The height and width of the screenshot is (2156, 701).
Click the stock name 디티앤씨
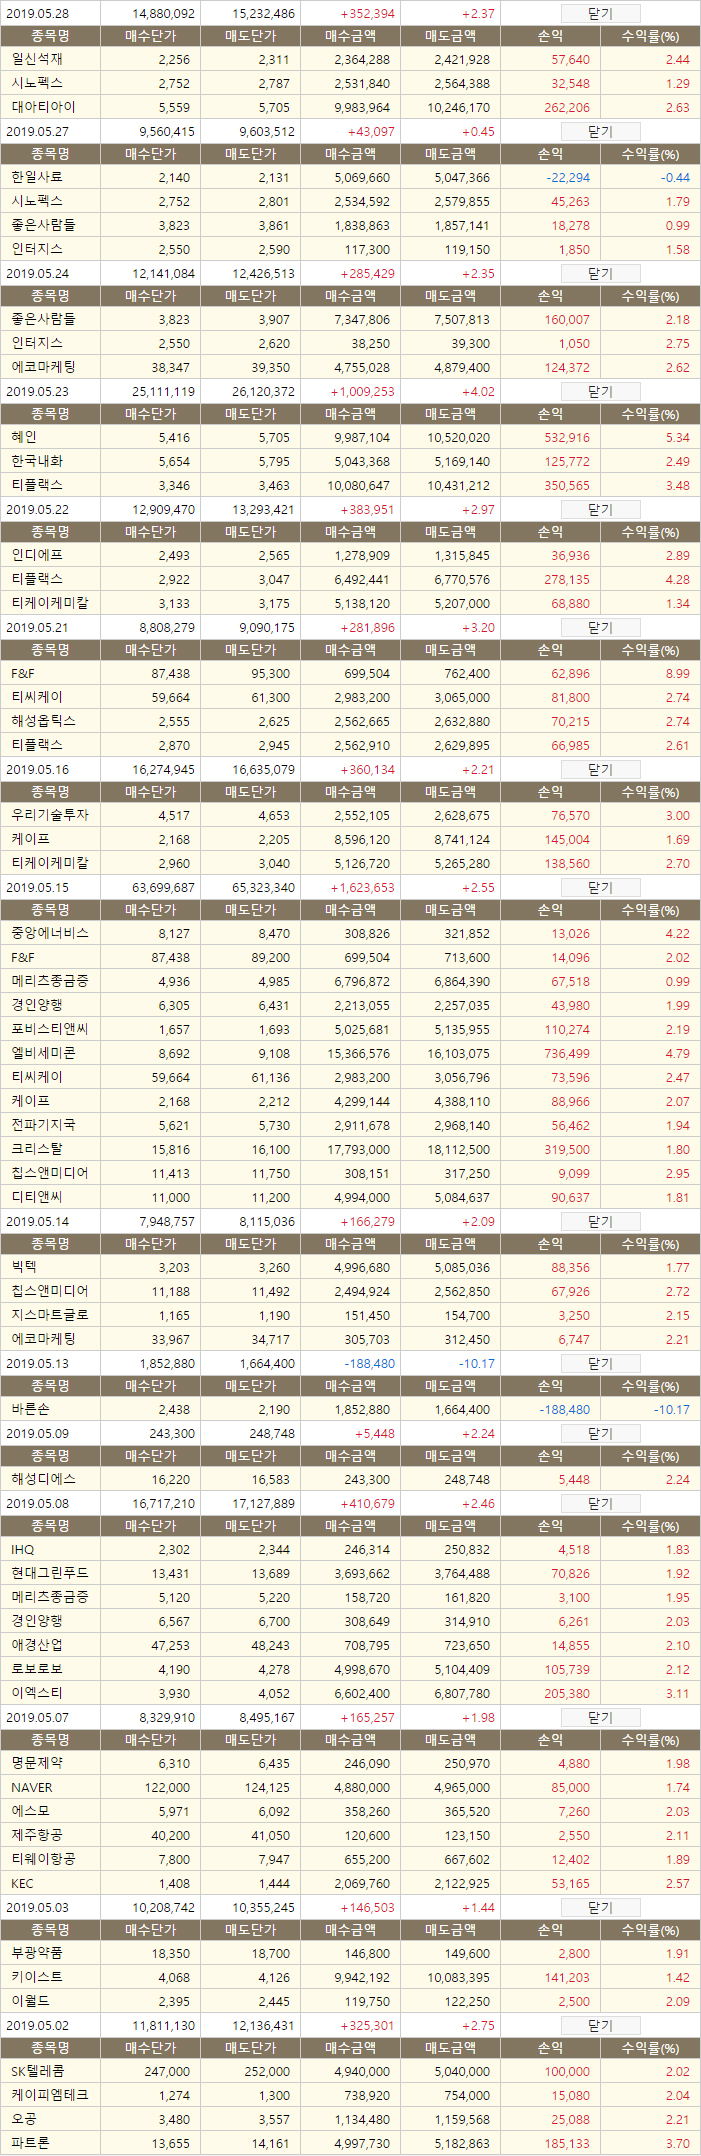coord(37,1197)
